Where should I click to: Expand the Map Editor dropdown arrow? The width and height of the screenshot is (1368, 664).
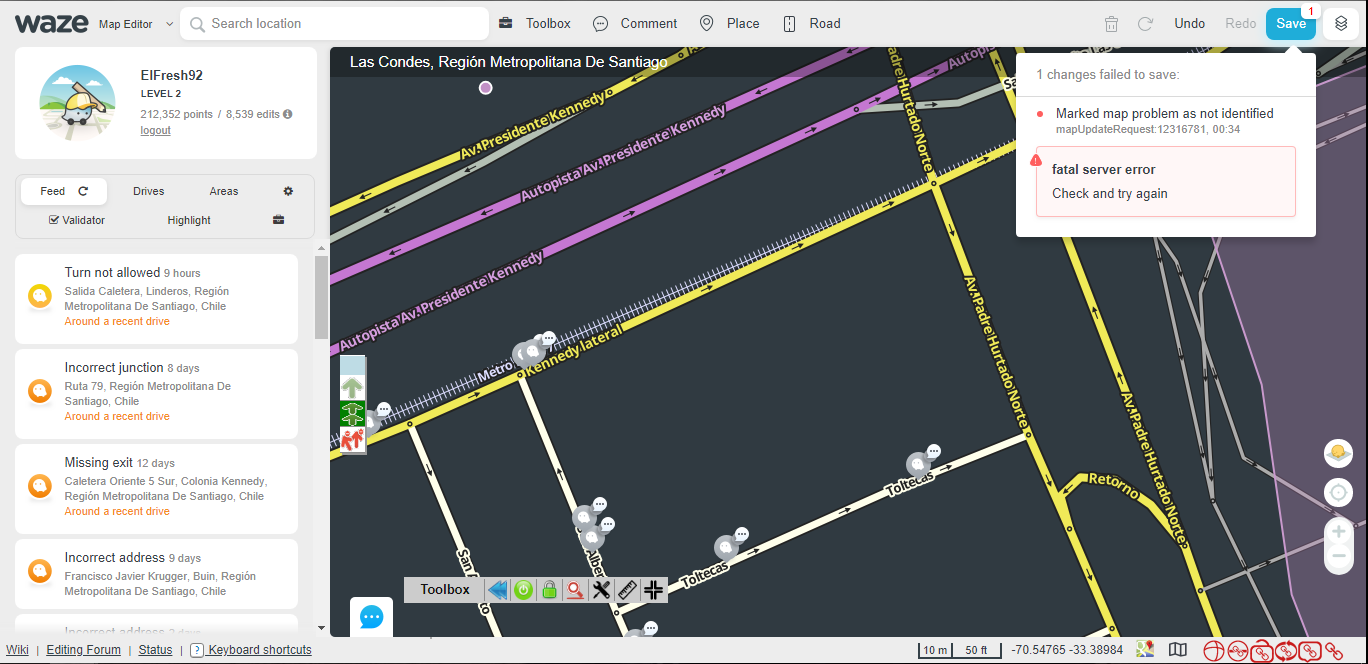[169, 24]
